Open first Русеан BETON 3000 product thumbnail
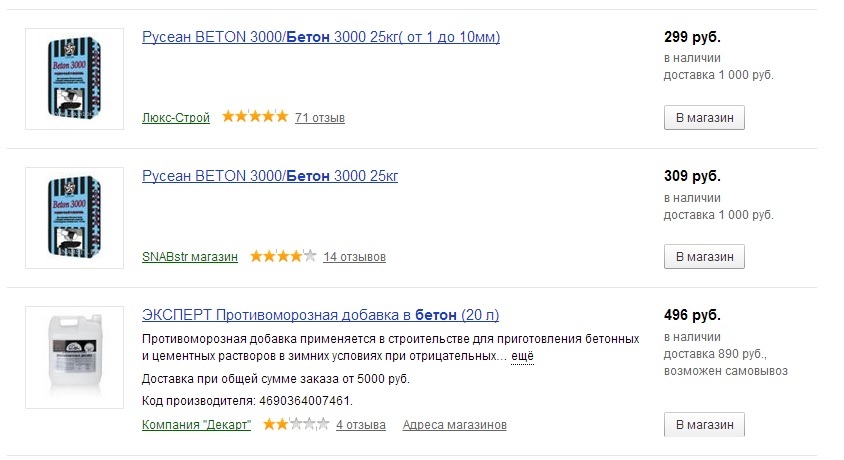Screen dimensions: 844x460 point(74,79)
